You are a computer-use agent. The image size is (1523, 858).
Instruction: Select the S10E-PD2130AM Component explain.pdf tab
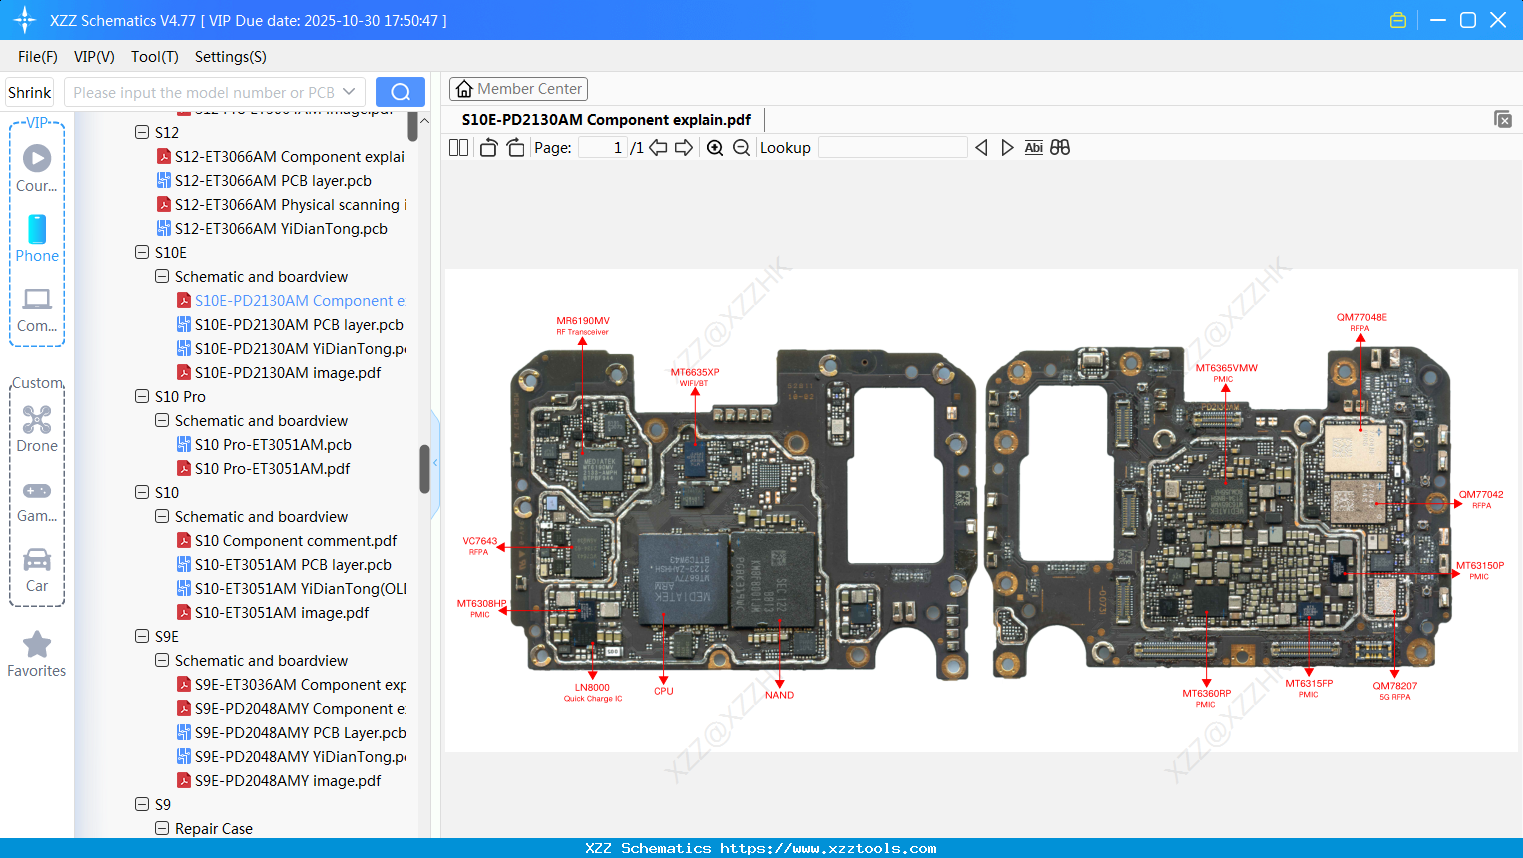(606, 119)
